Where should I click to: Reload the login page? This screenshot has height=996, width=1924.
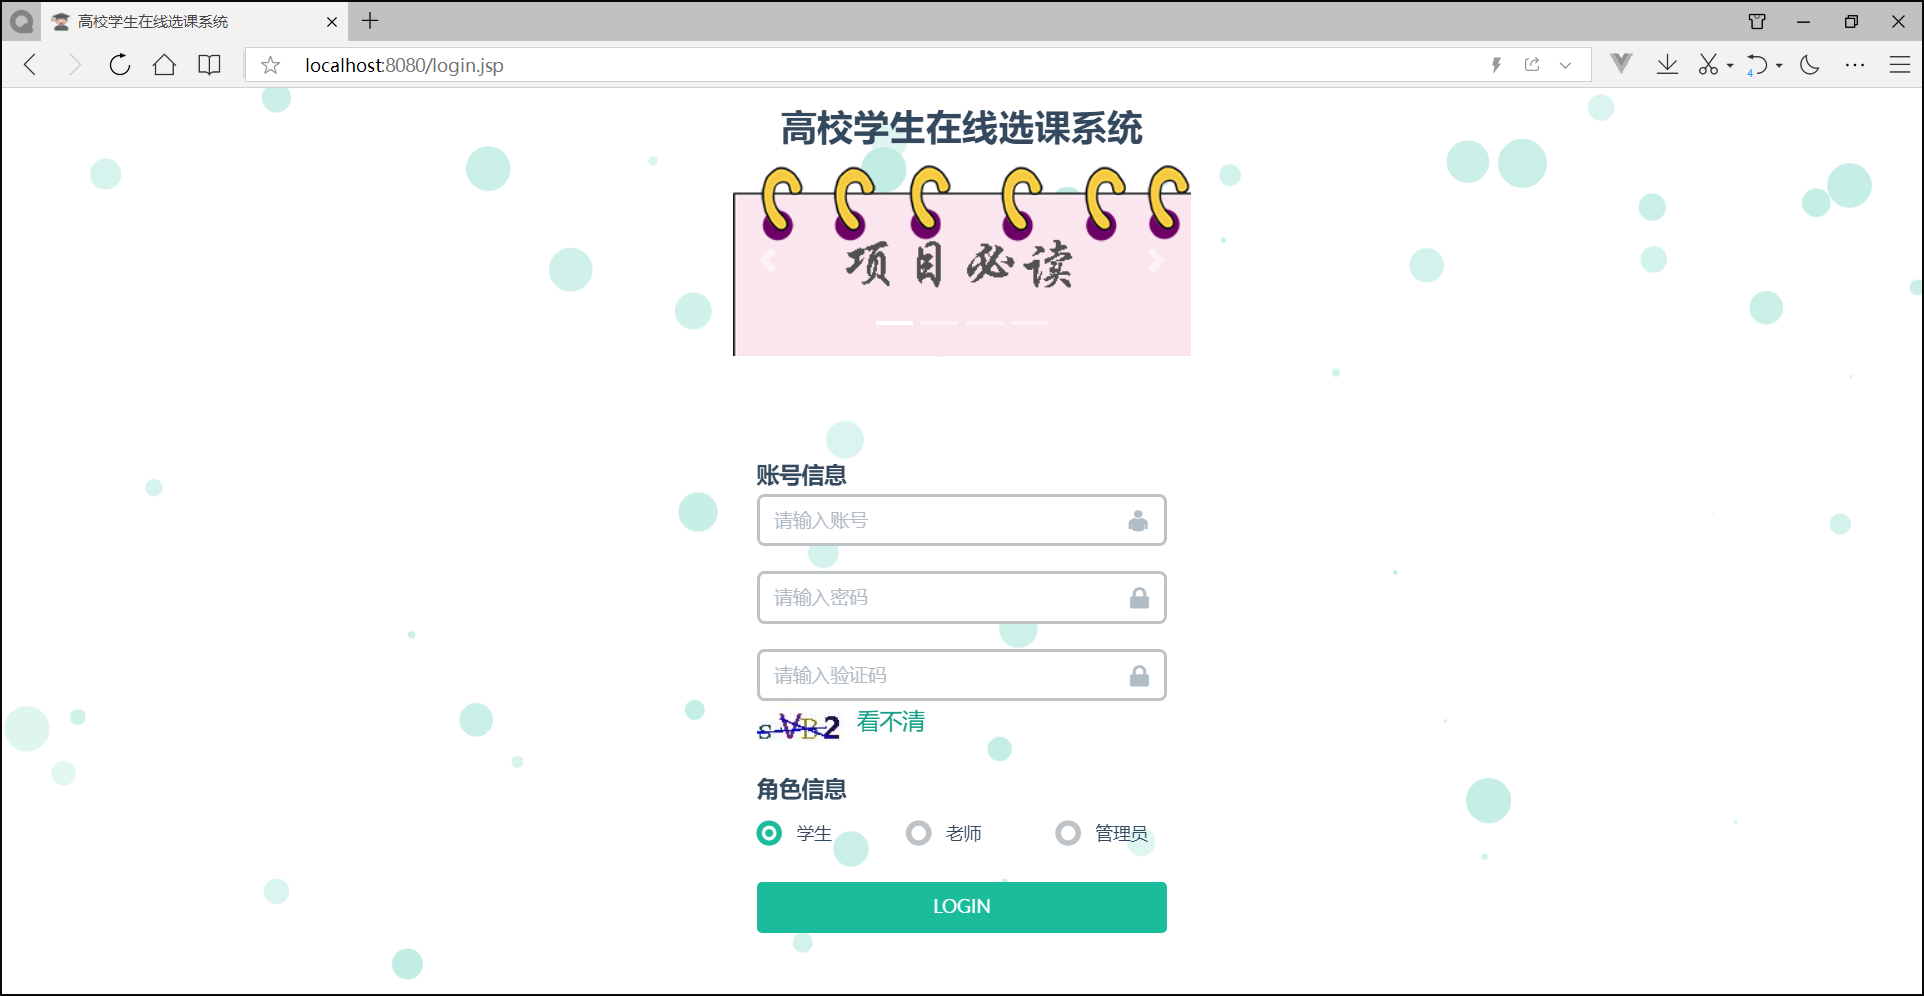(x=119, y=64)
